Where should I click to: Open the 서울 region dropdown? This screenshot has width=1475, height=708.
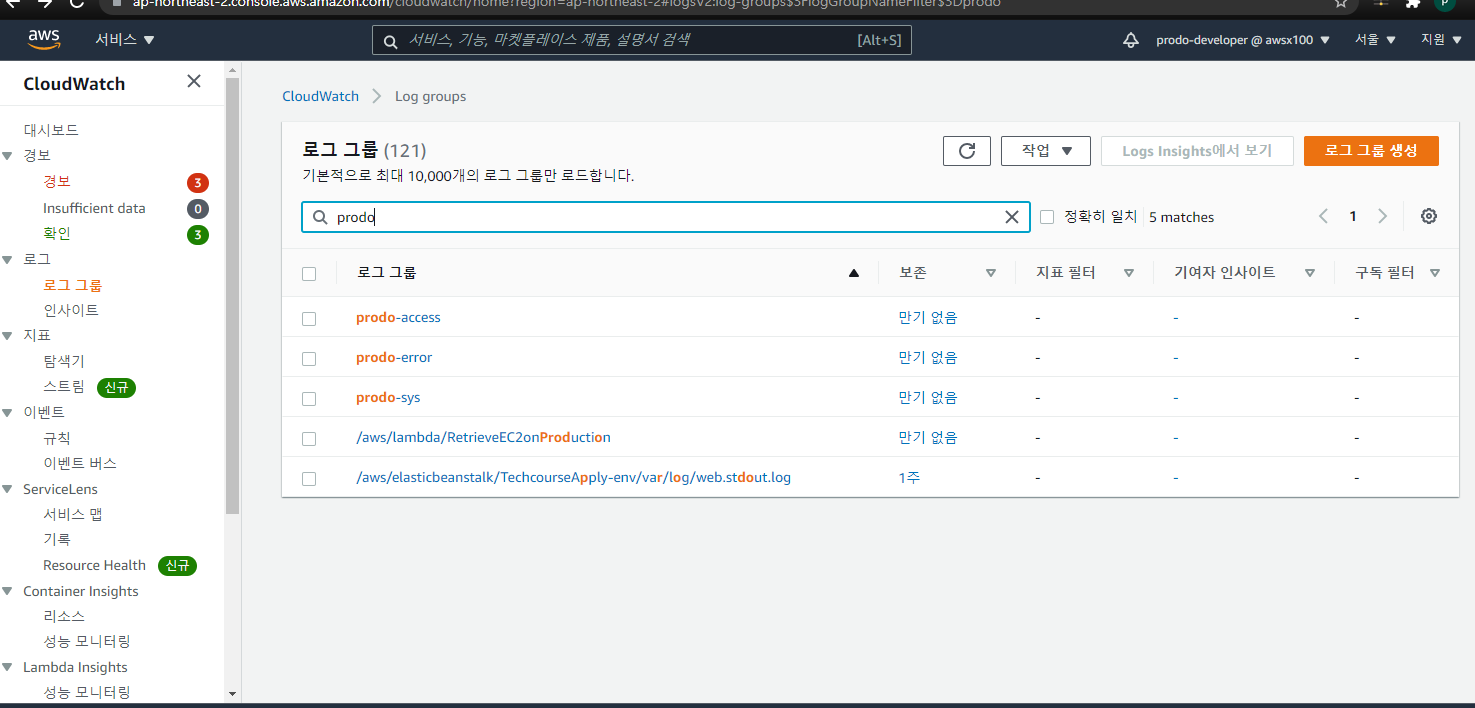point(1375,40)
